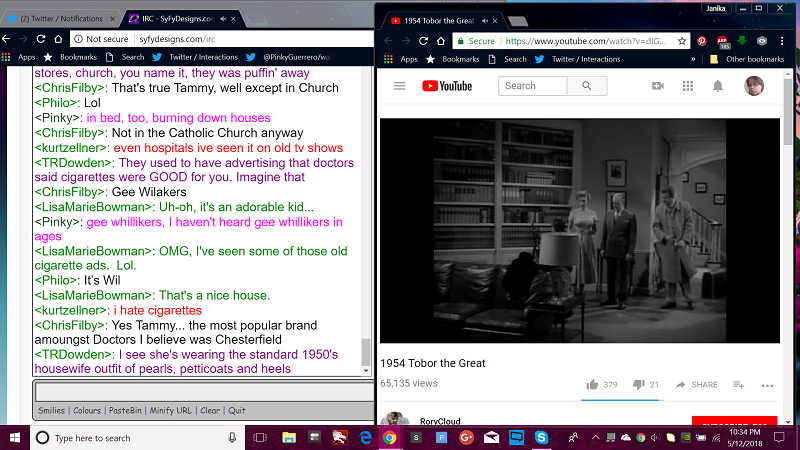The width and height of the screenshot is (800, 450).
Task: Show hidden system tray icons
Action: point(595,438)
